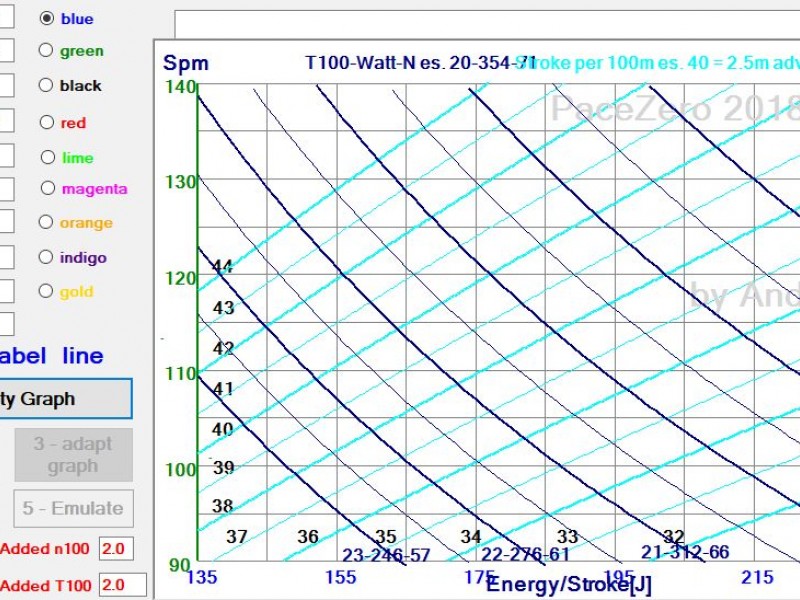
Task: Select the magenta radio button
Action: tap(48, 188)
